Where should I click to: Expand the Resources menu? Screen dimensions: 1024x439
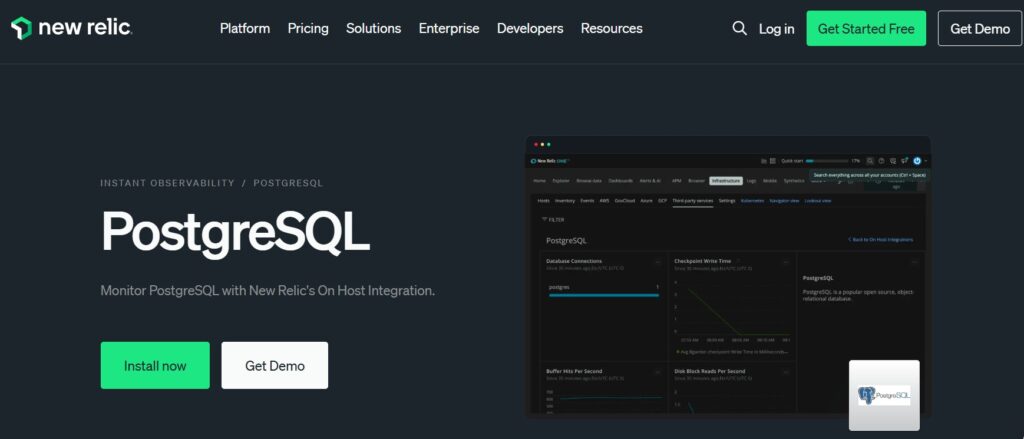611,28
